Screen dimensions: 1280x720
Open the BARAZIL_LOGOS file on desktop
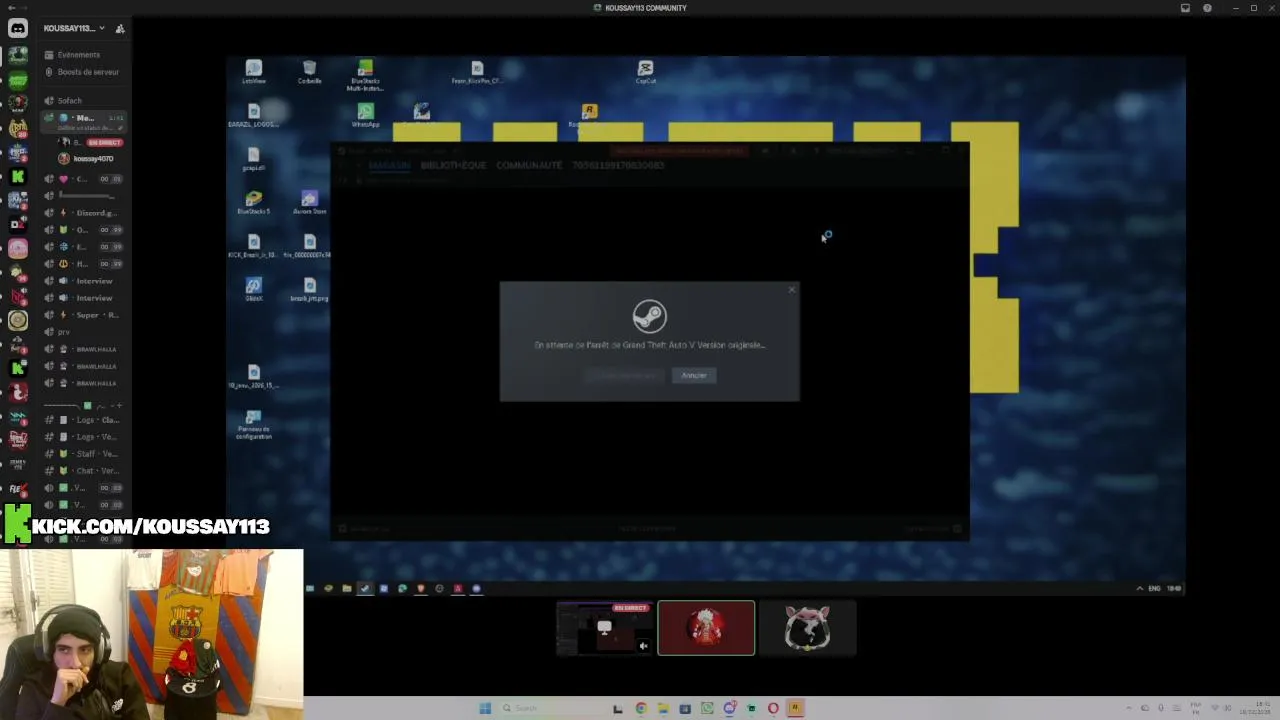tap(254, 115)
